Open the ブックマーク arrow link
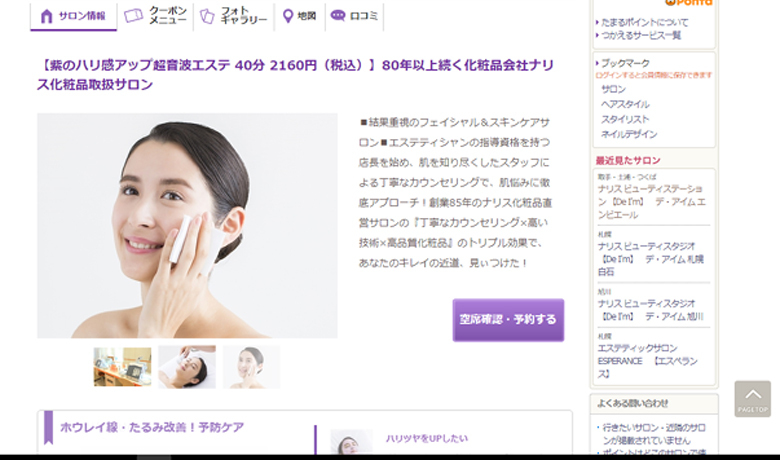 (x=625, y=63)
